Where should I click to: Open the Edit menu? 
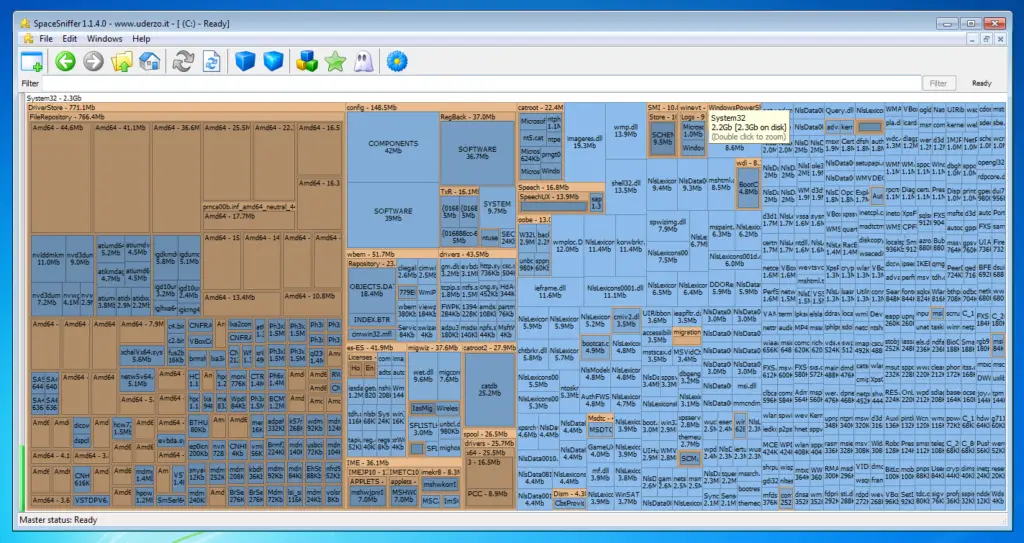(70, 39)
